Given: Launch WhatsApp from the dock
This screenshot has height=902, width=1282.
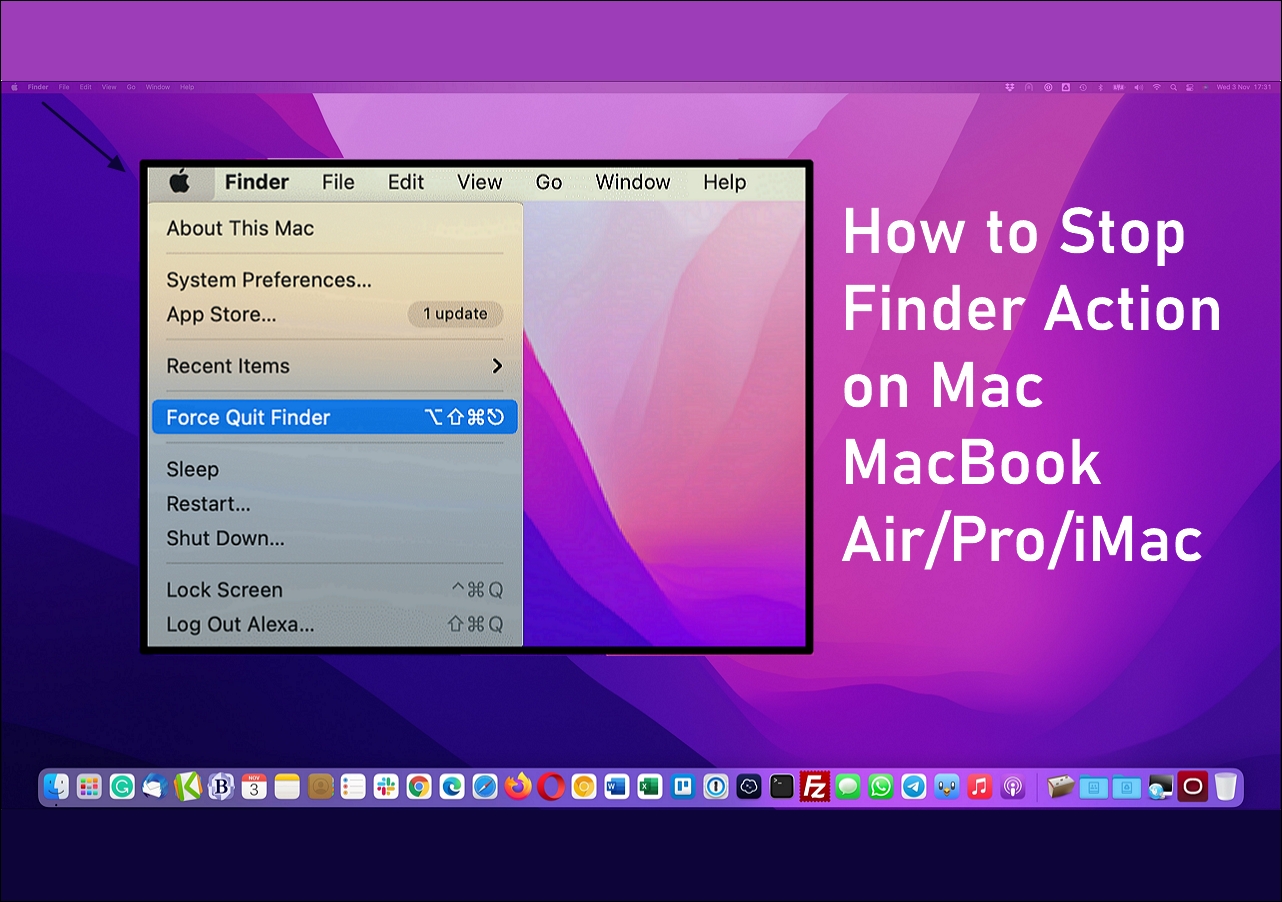Looking at the screenshot, I should [881, 787].
